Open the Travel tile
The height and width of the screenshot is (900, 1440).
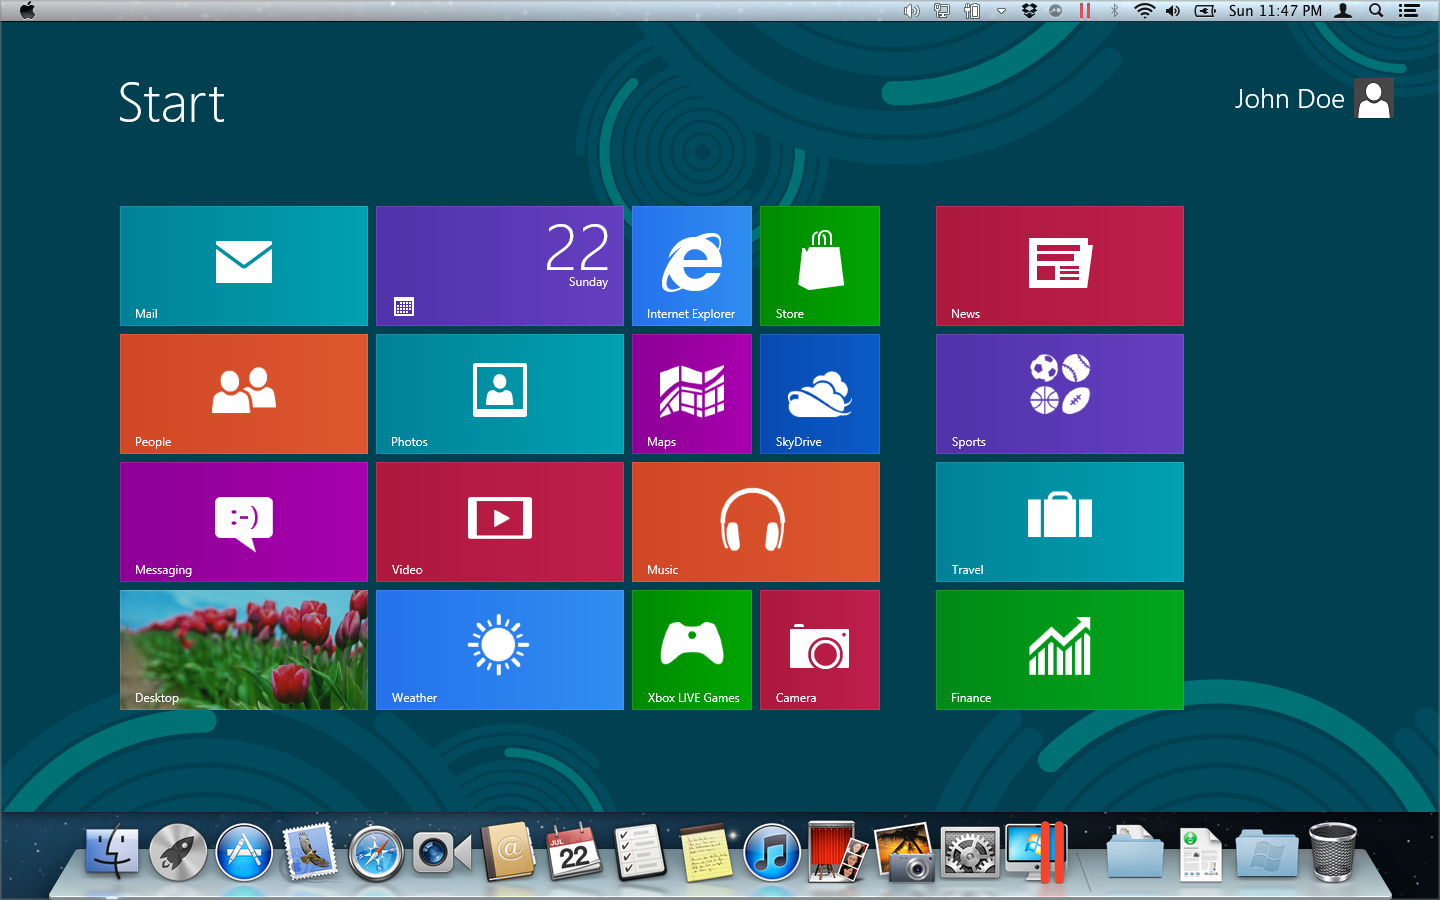[1060, 522]
